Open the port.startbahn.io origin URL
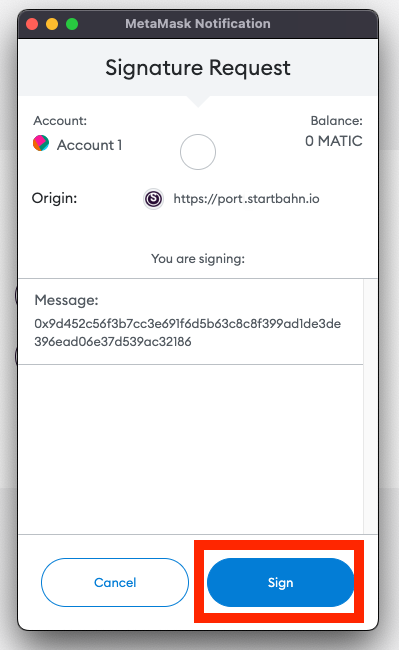 246,199
